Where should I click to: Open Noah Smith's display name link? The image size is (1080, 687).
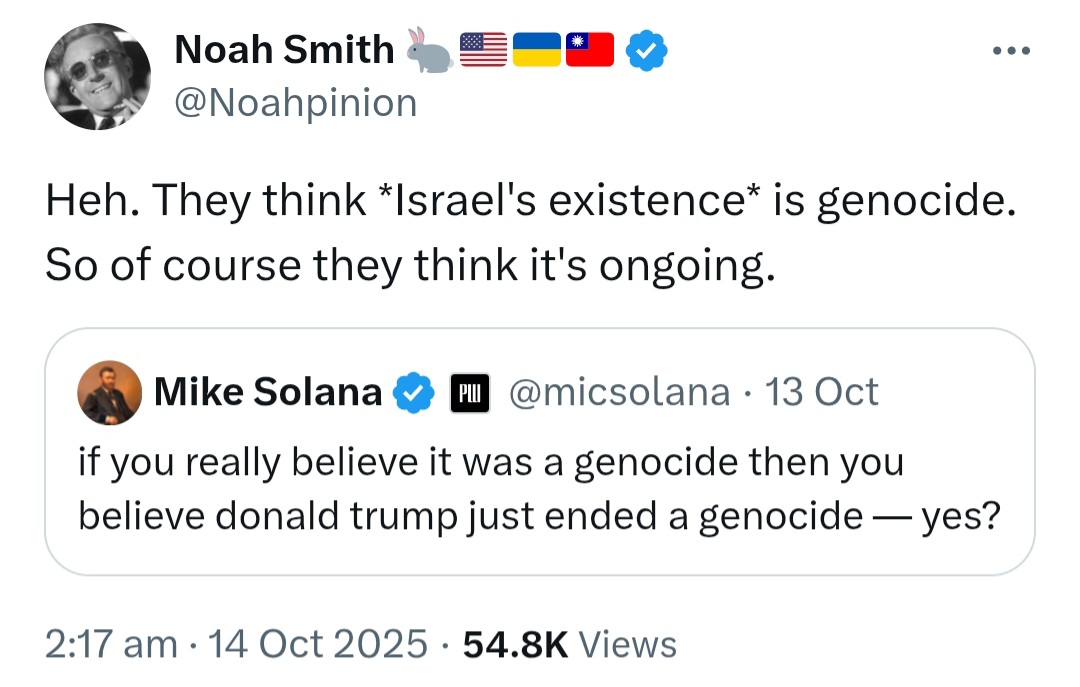pos(284,50)
